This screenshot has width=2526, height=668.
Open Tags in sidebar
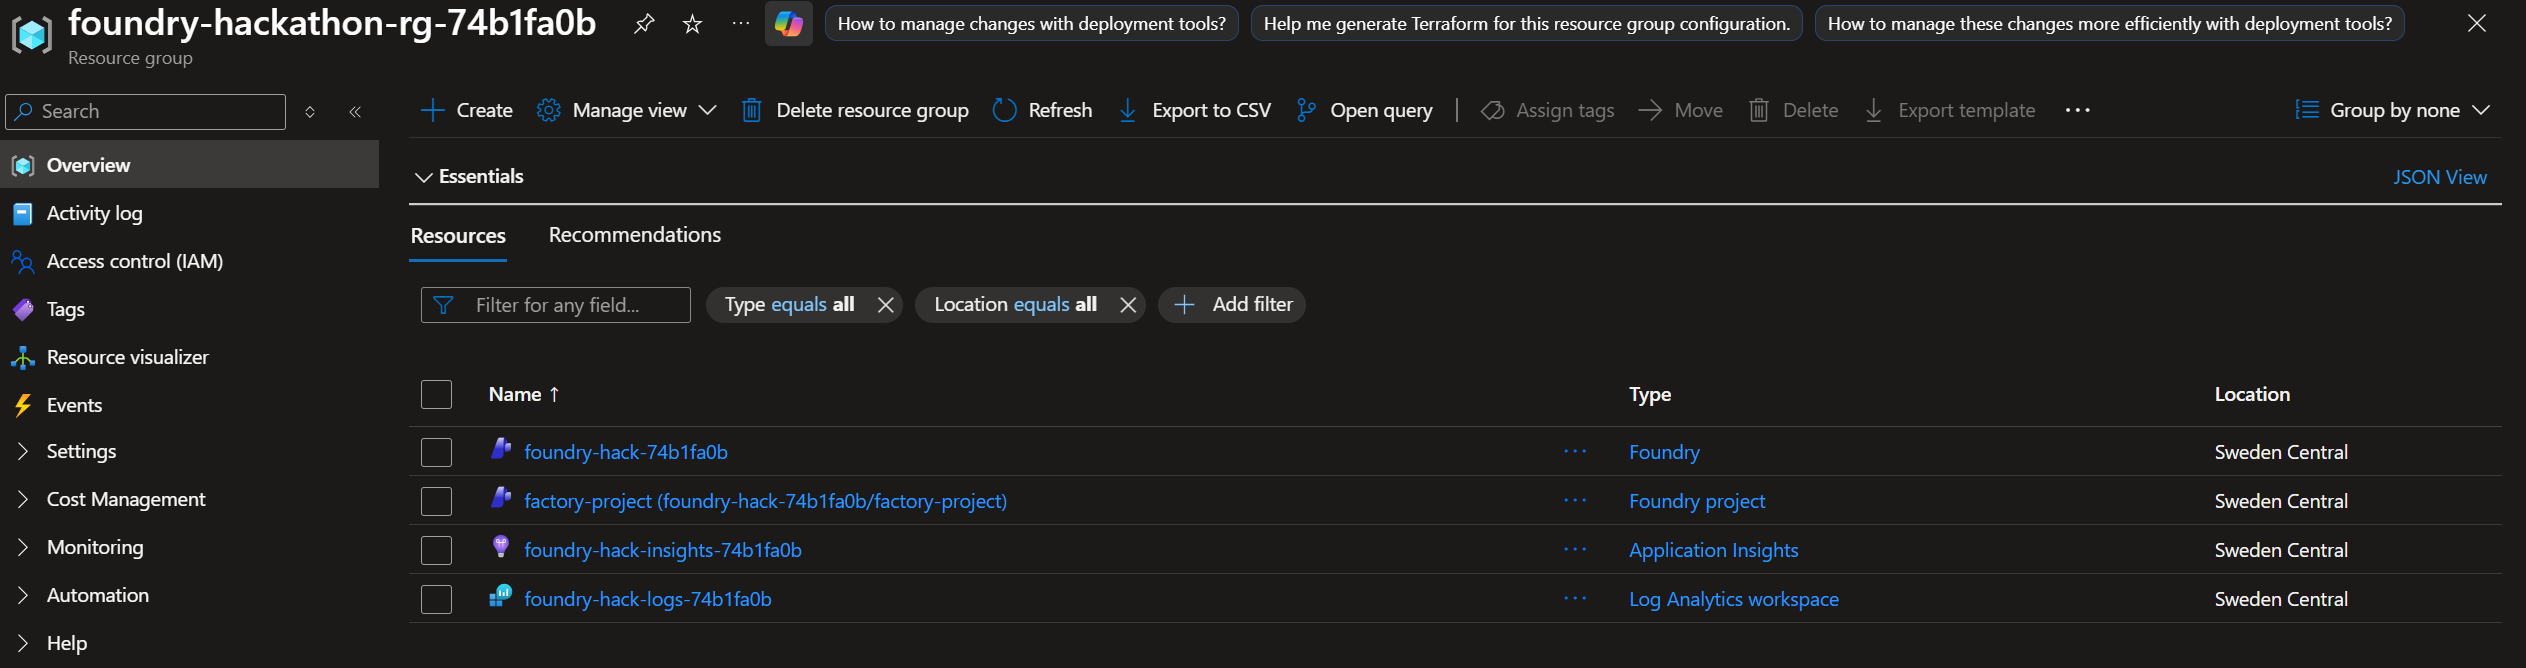[x=189, y=309]
